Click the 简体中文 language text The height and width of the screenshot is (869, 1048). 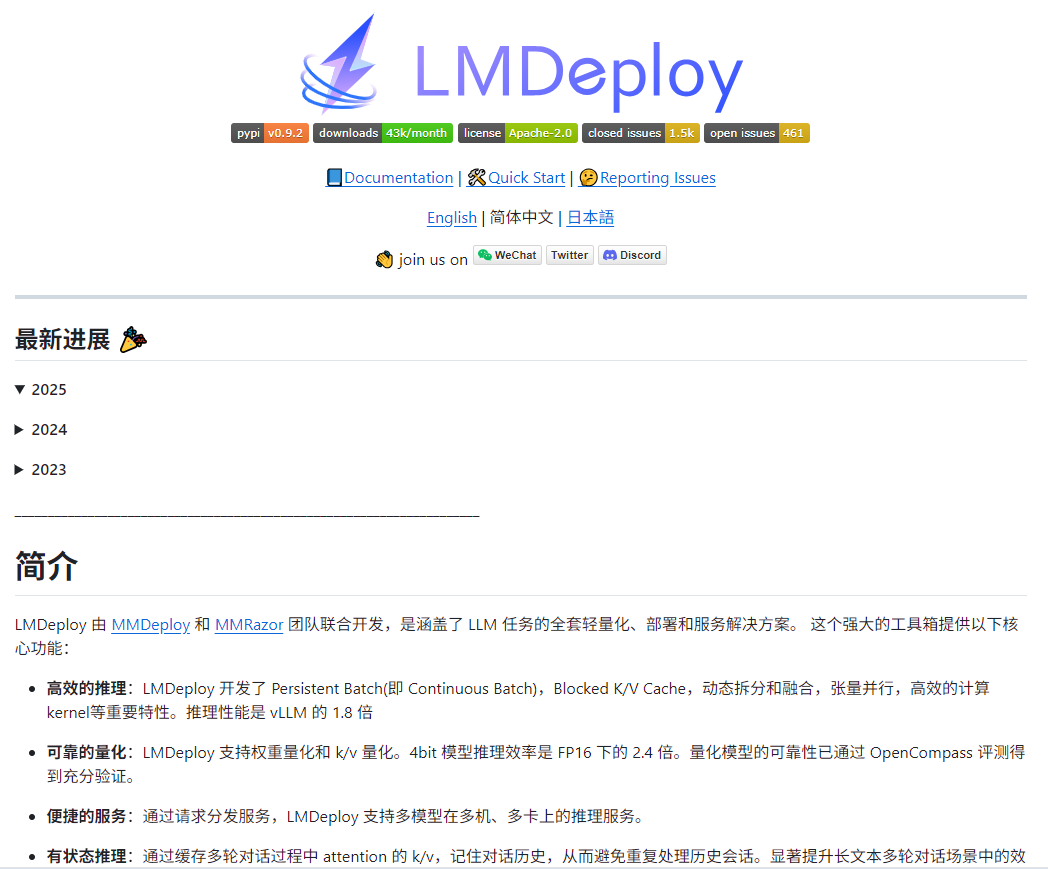pyautogui.click(x=521, y=218)
